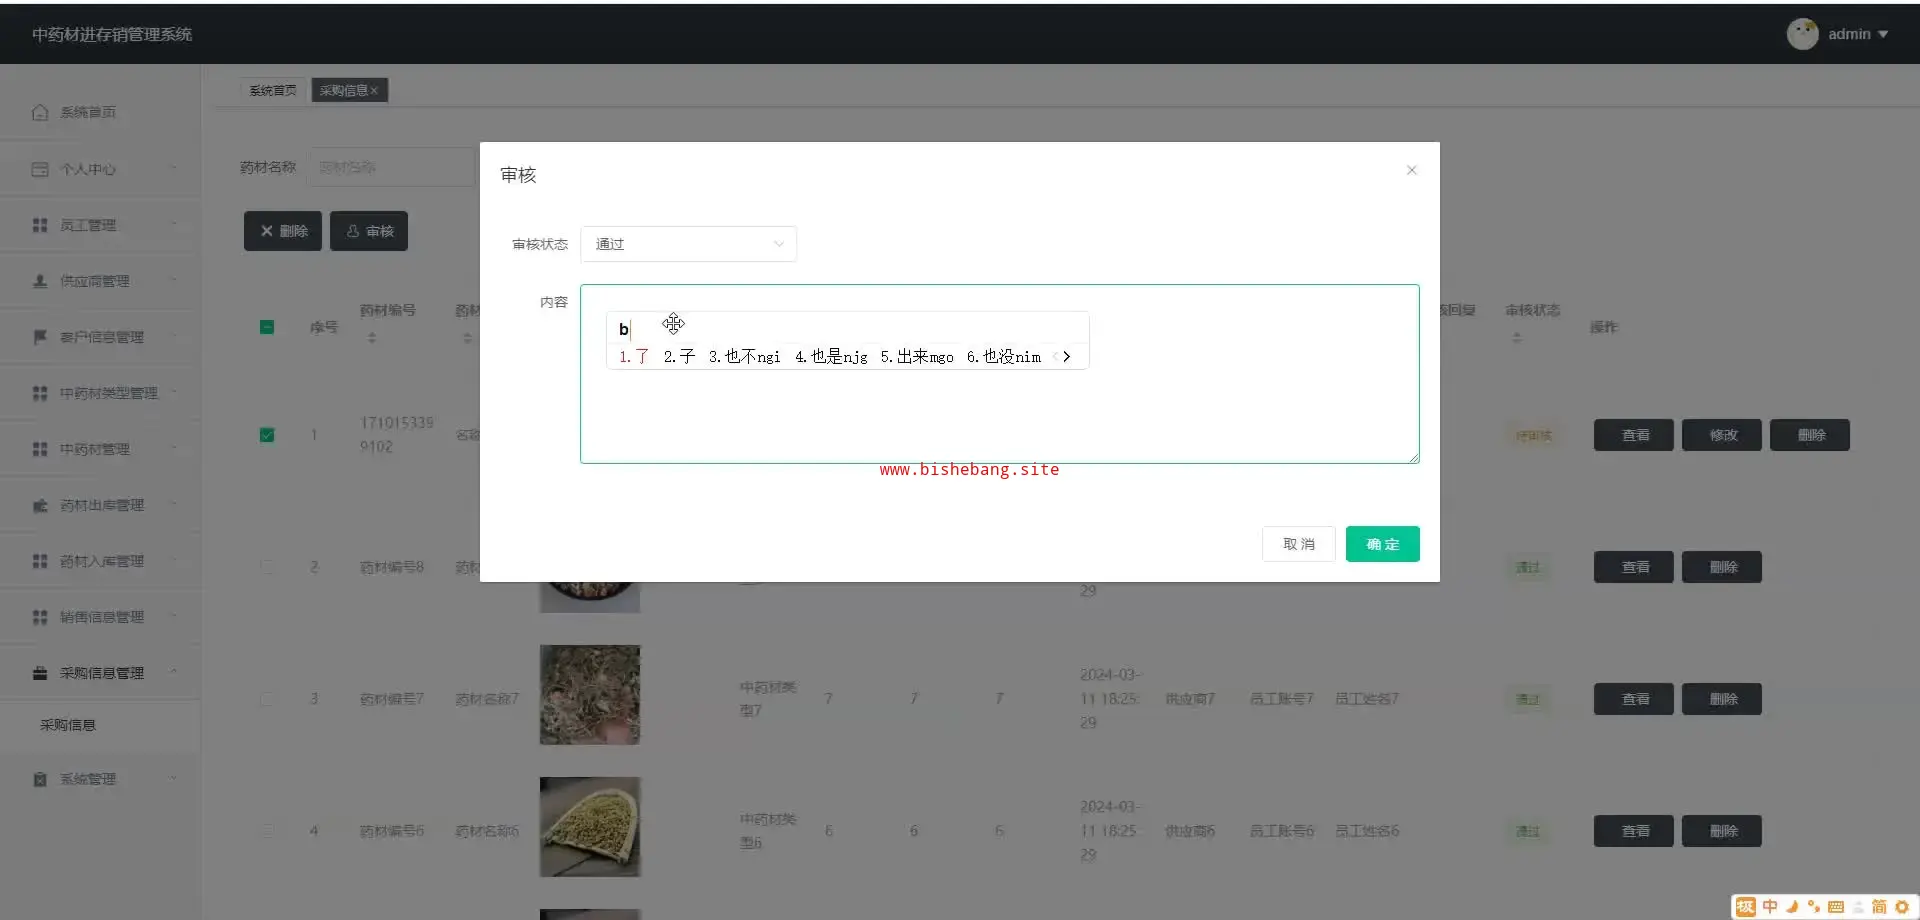Open the 采购信息 submenu item
The height and width of the screenshot is (920, 1920).
tap(100, 725)
